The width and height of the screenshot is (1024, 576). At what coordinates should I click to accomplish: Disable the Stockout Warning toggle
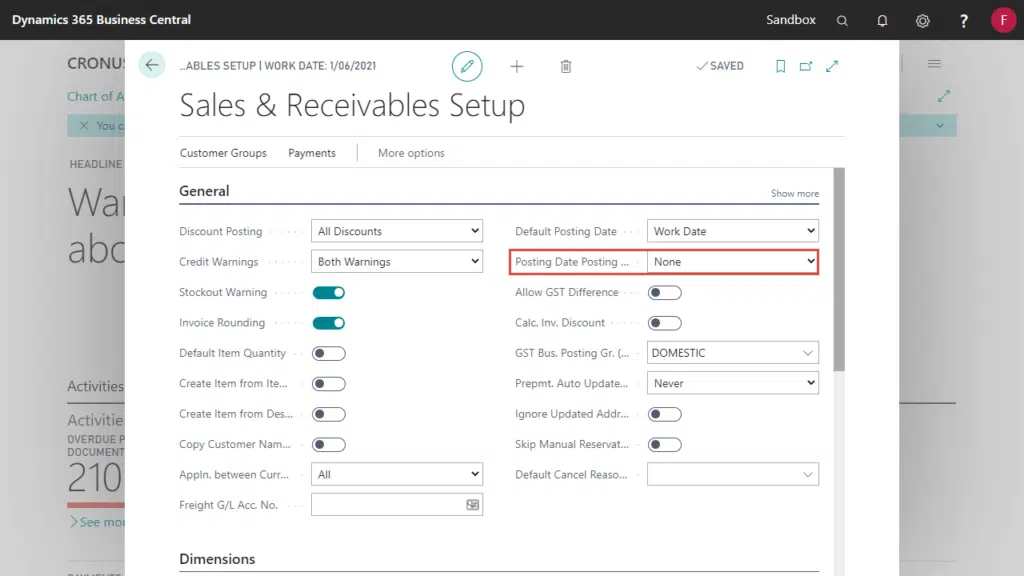point(329,293)
